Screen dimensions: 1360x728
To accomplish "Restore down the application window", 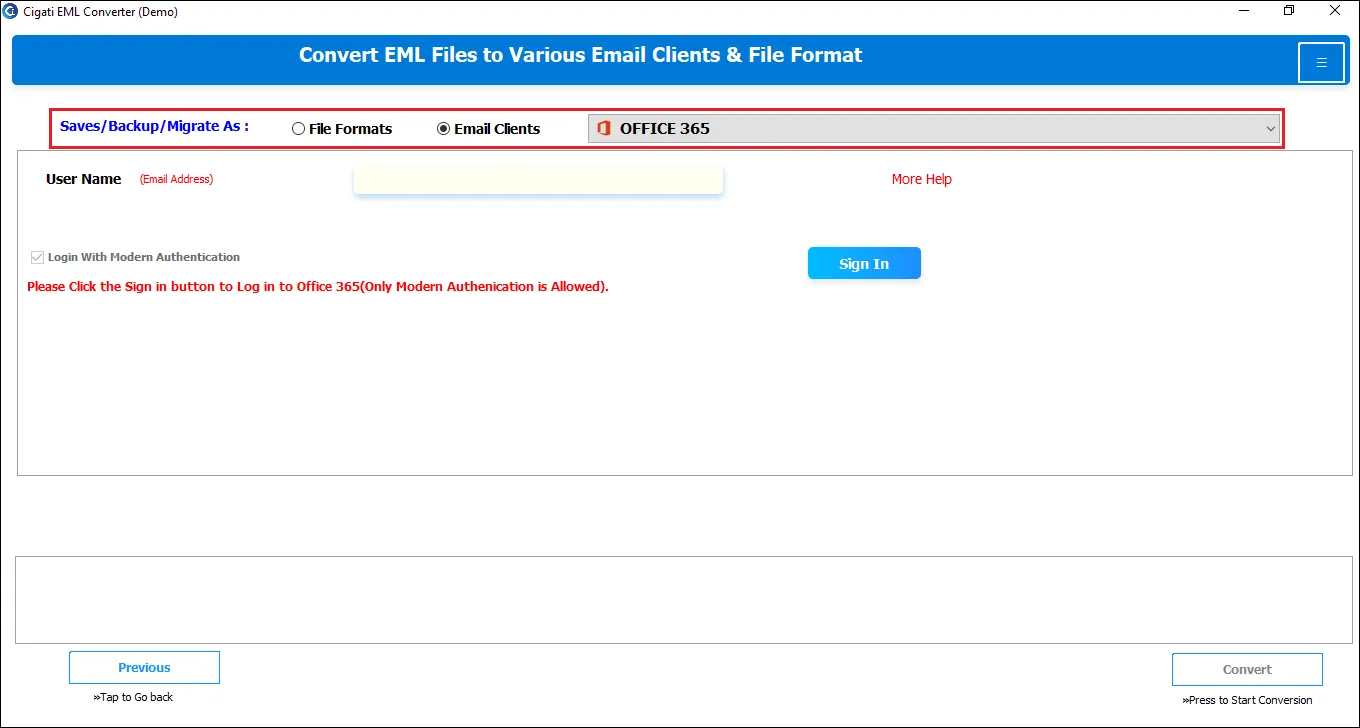I will click(1289, 11).
